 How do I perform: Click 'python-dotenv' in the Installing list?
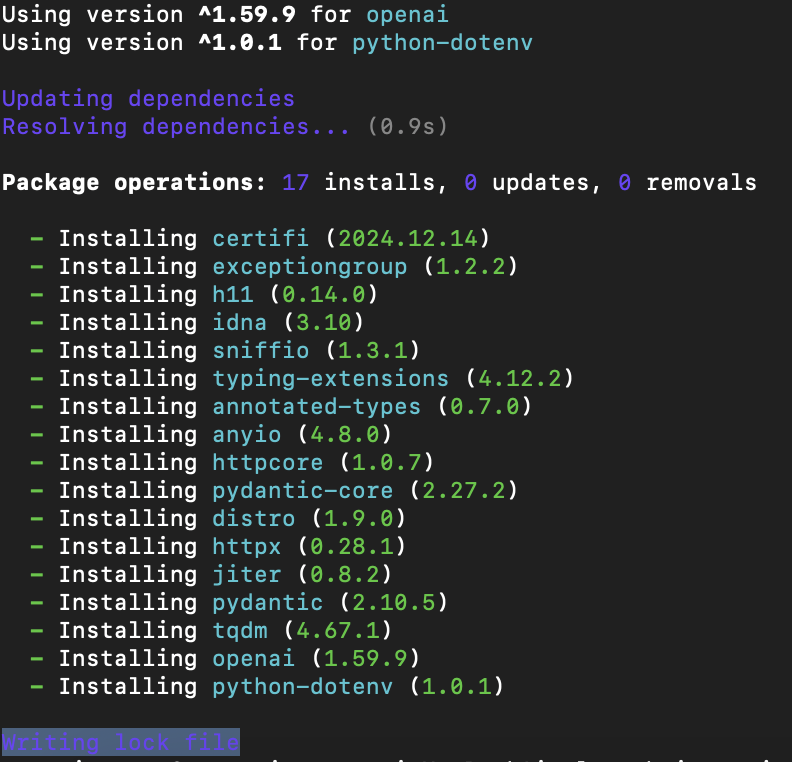(303, 687)
